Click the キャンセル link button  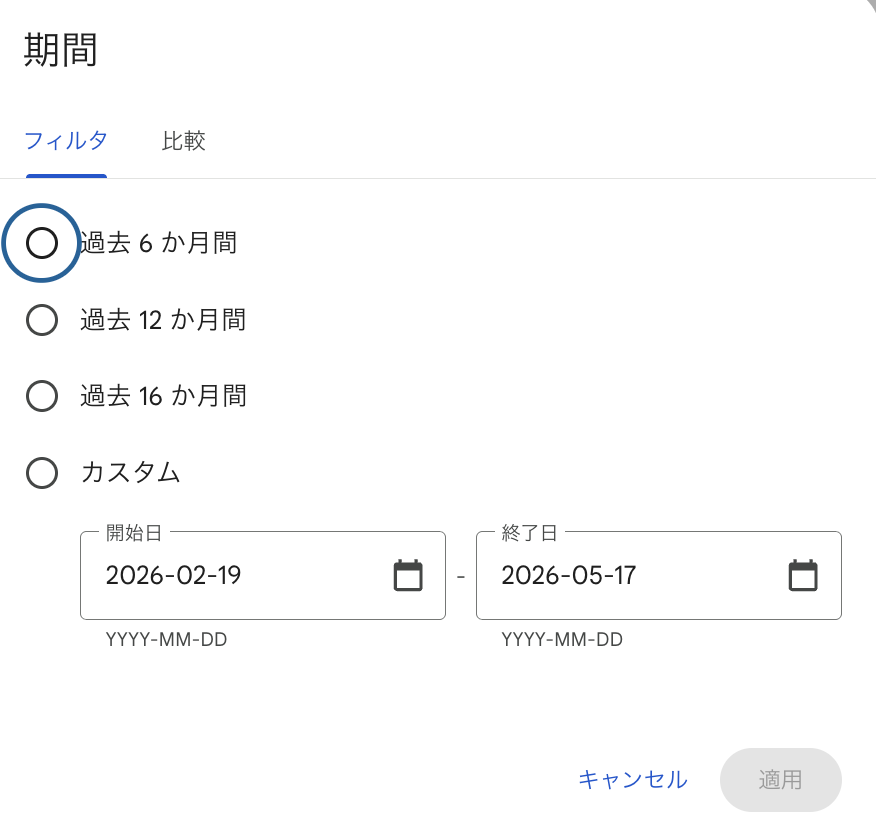tap(633, 780)
